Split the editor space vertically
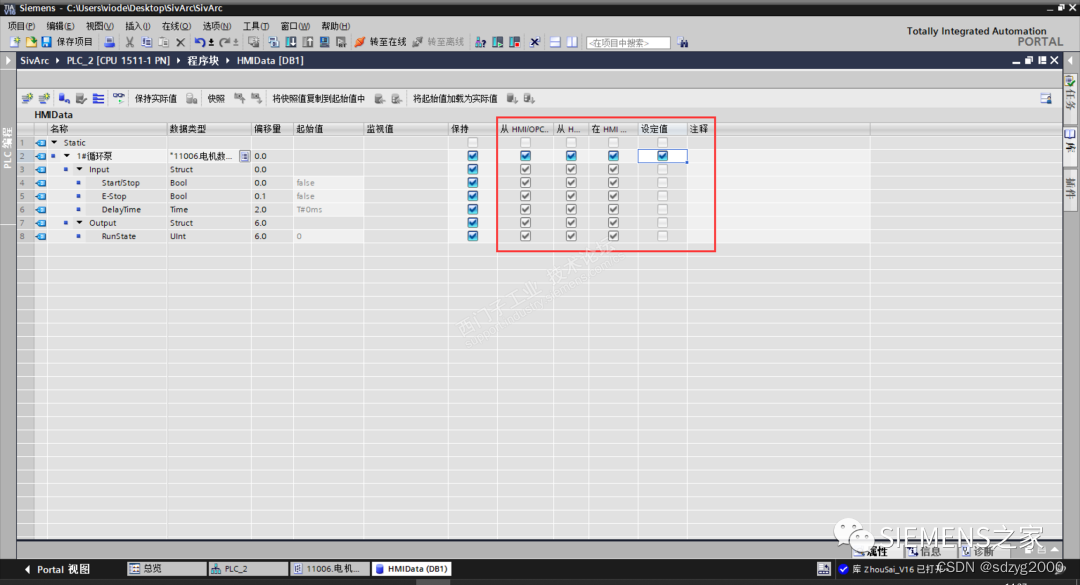 pyautogui.click(x=572, y=42)
